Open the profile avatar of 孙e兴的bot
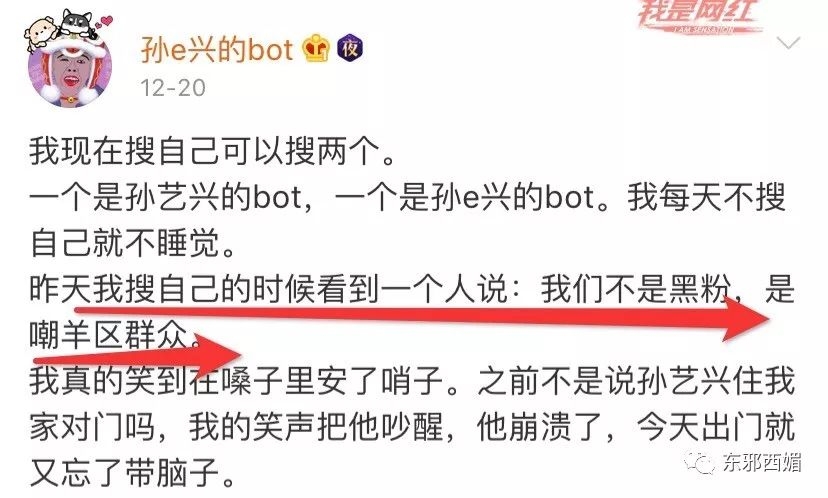Viewport: 828px width, 498px height. [70, 69]
